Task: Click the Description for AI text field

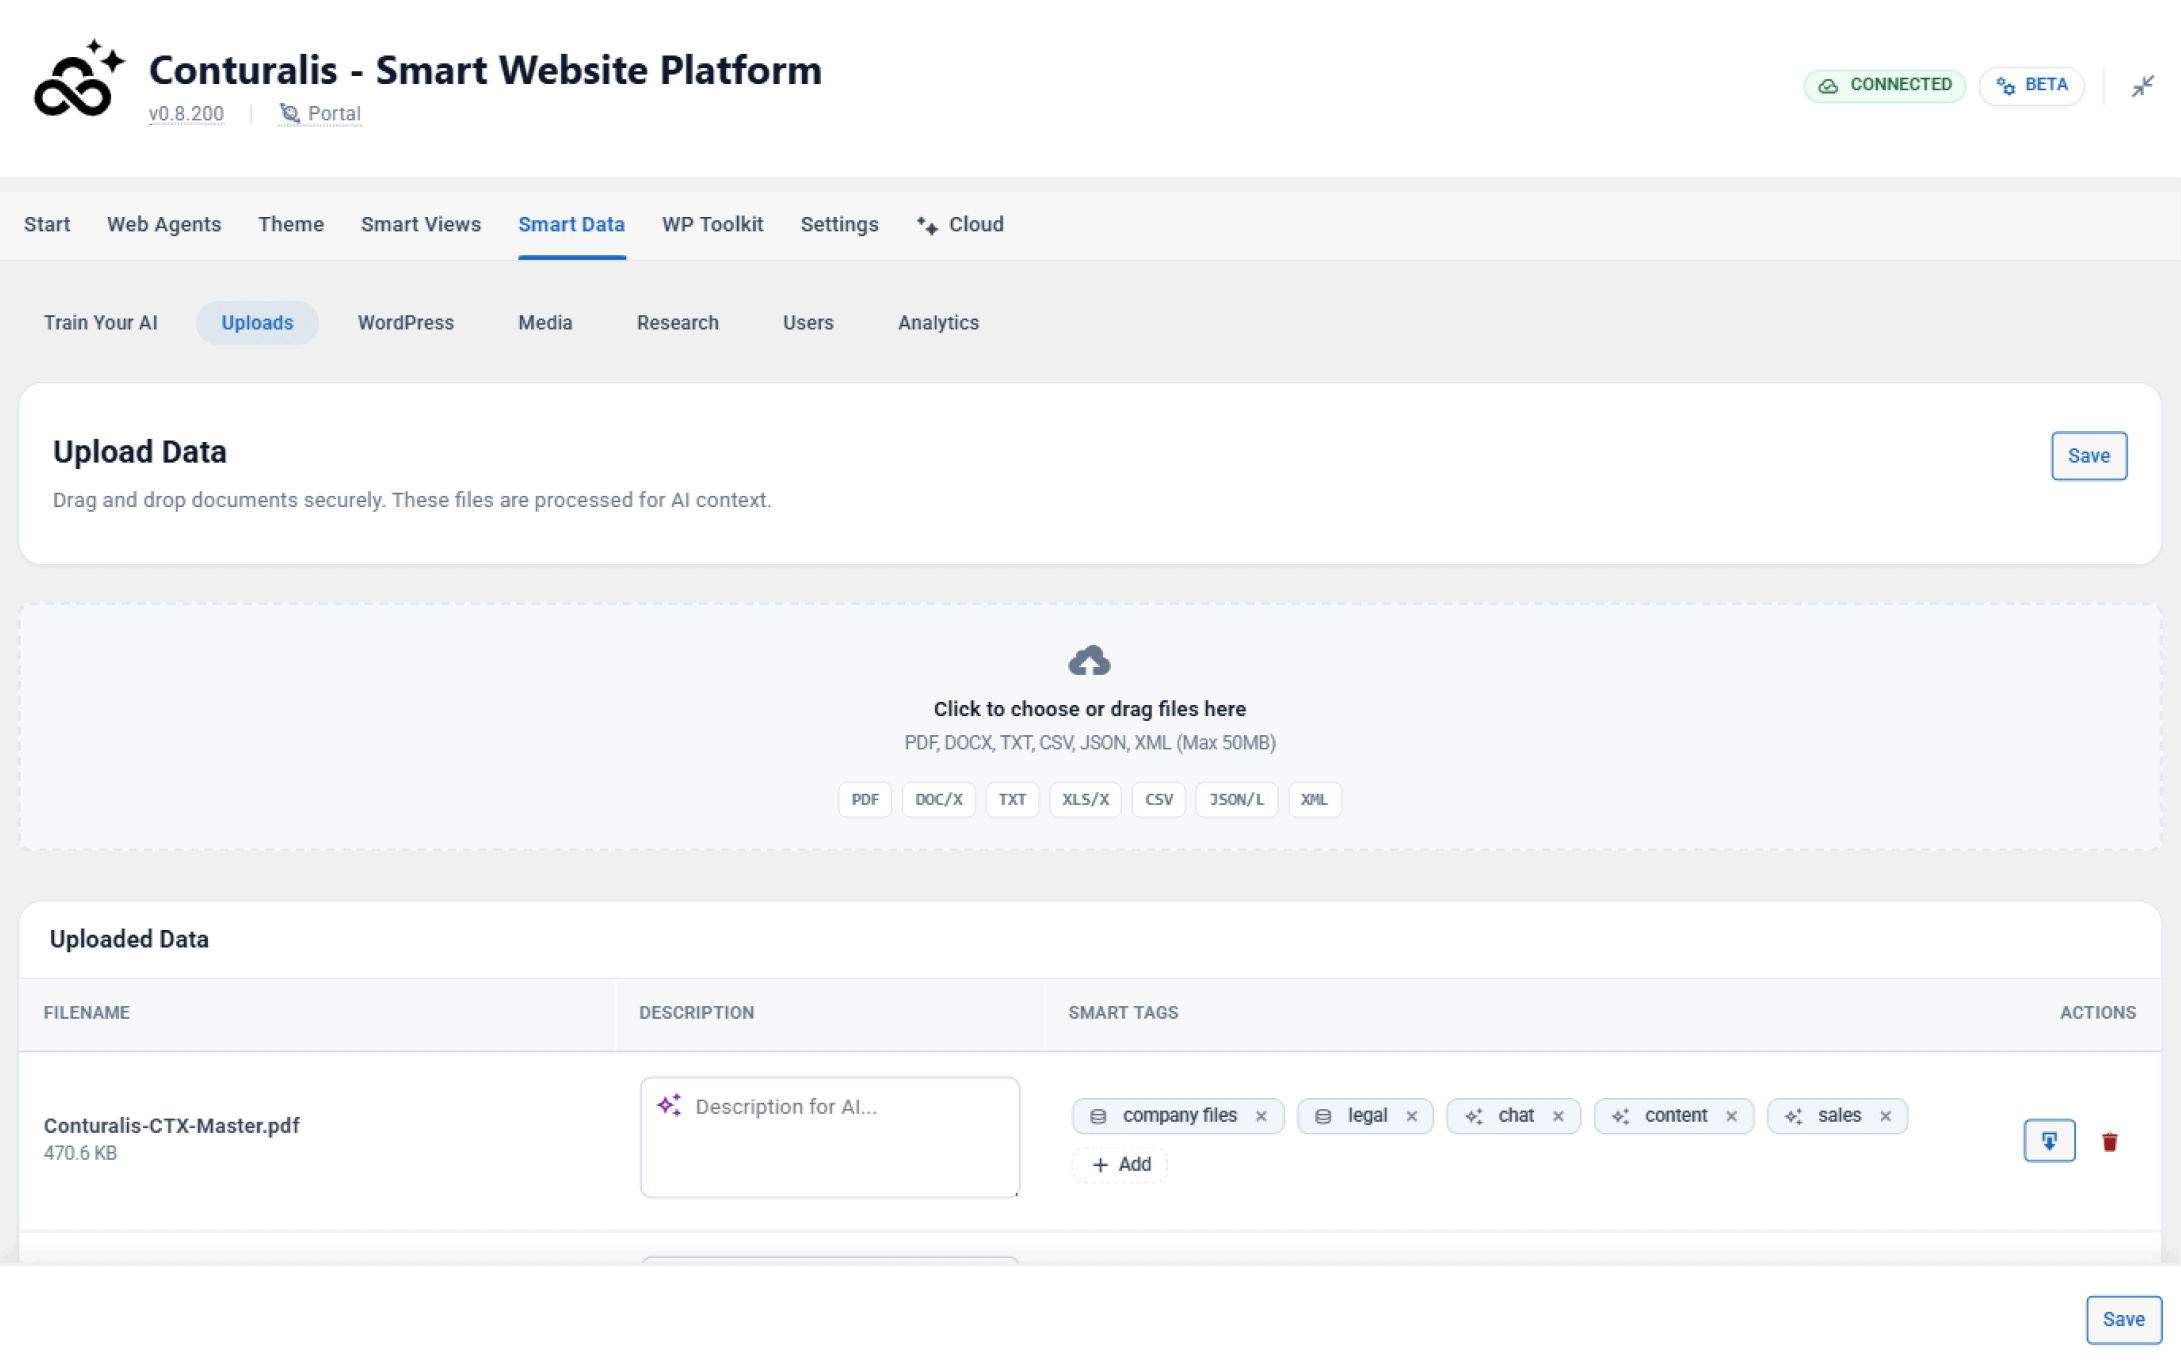Action: (x=830, y=1137)
